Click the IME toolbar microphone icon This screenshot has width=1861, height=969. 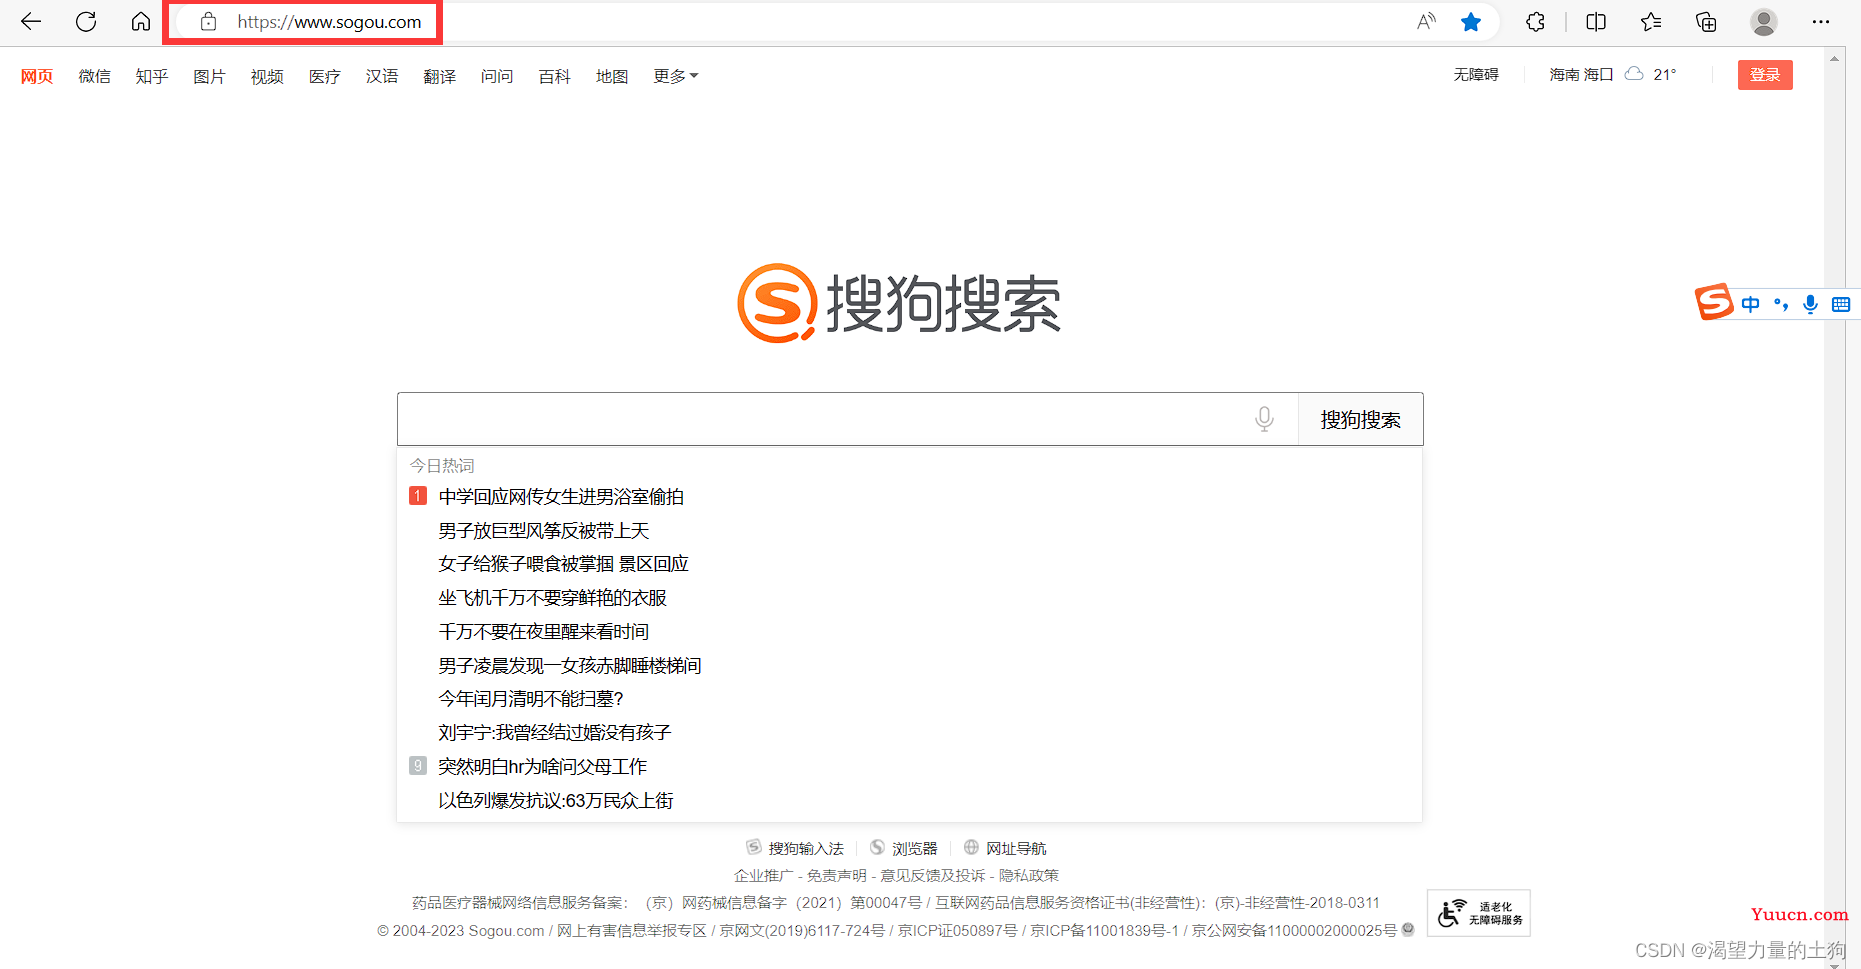tap(1810, 304)
